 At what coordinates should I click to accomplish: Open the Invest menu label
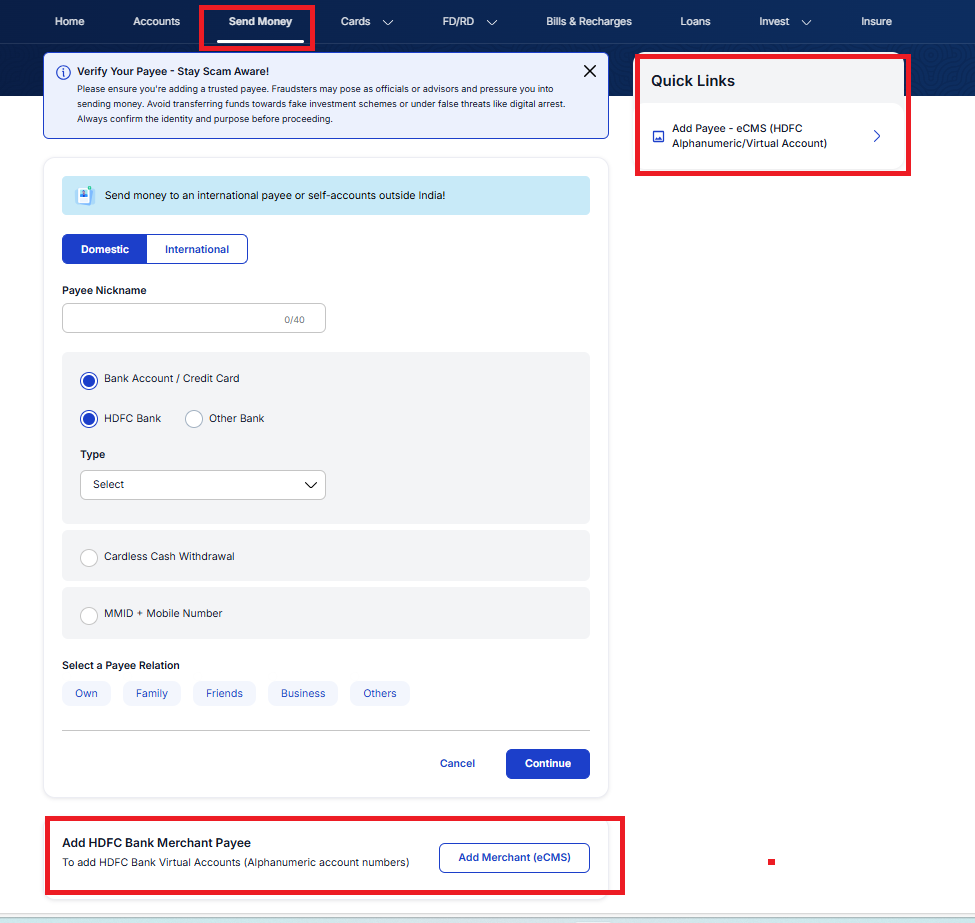(774, 21)
